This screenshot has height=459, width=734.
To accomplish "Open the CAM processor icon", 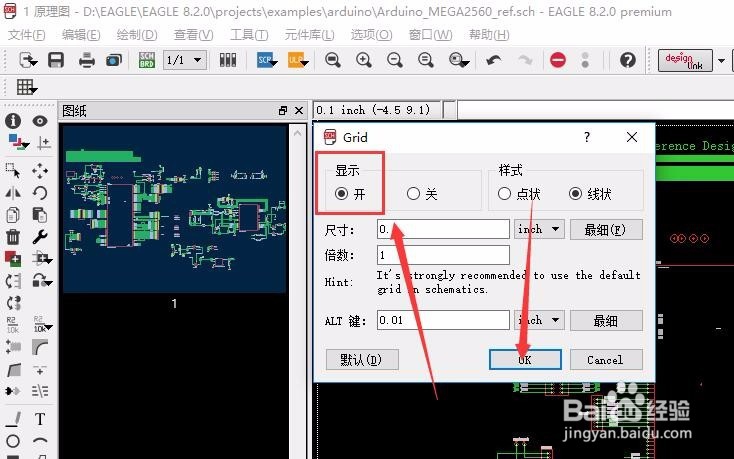I will (x=114, y=60).
